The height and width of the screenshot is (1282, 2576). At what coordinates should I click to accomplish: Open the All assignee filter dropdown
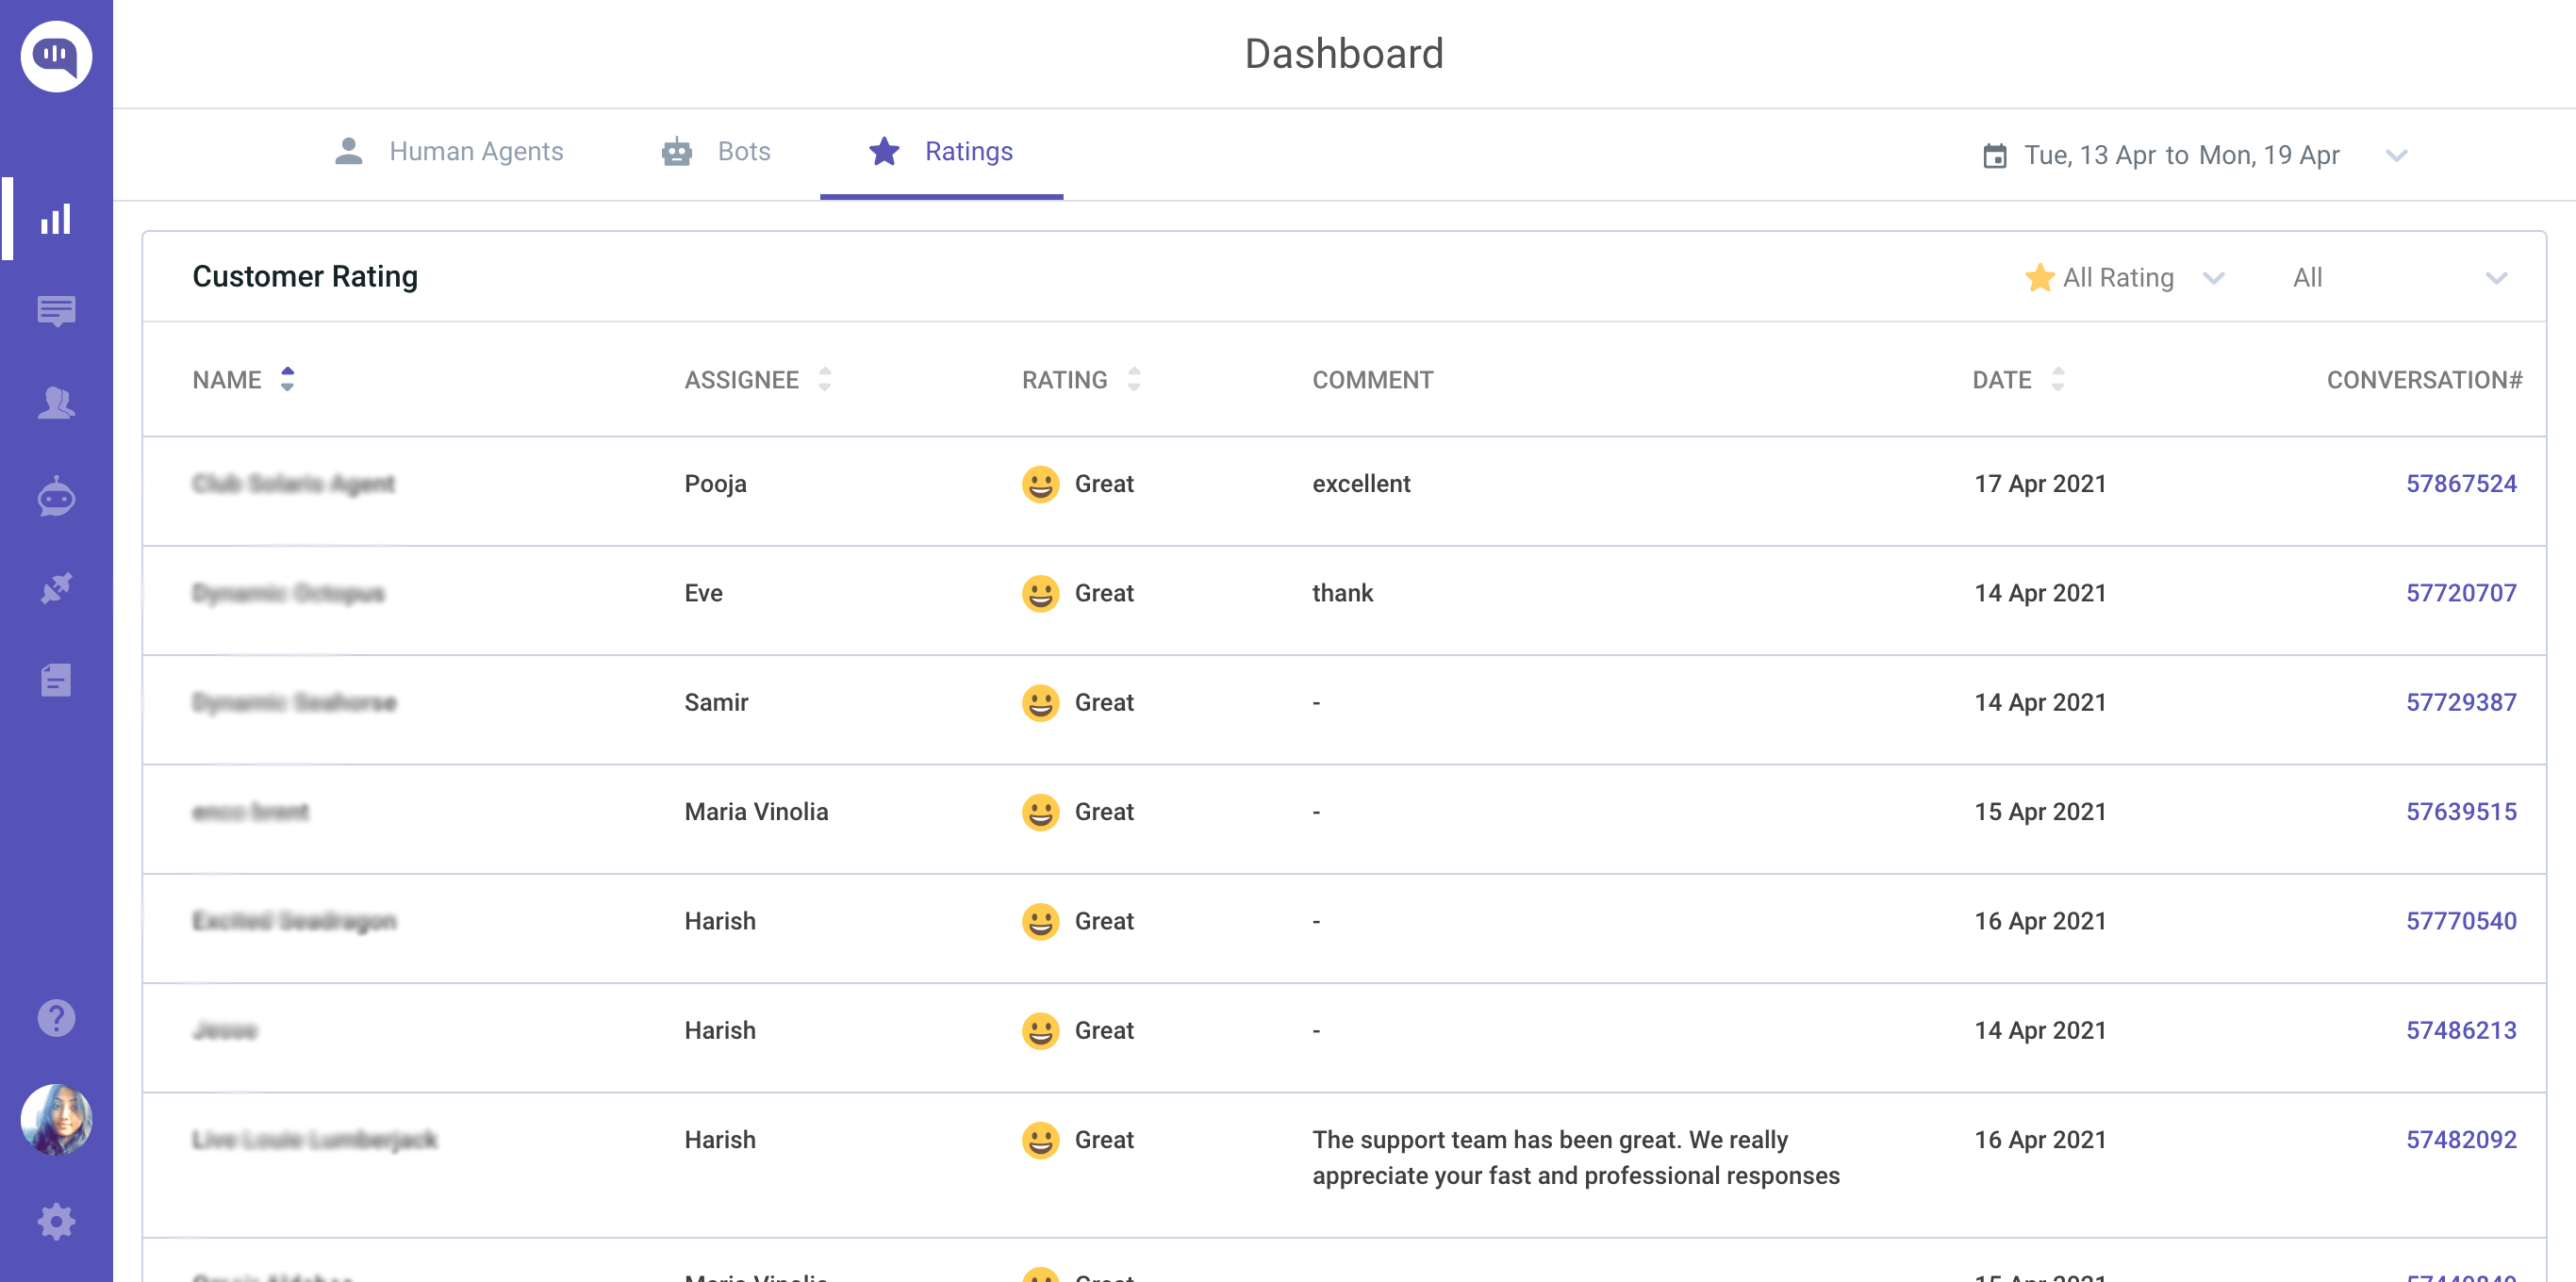(x=2400, y=278)
